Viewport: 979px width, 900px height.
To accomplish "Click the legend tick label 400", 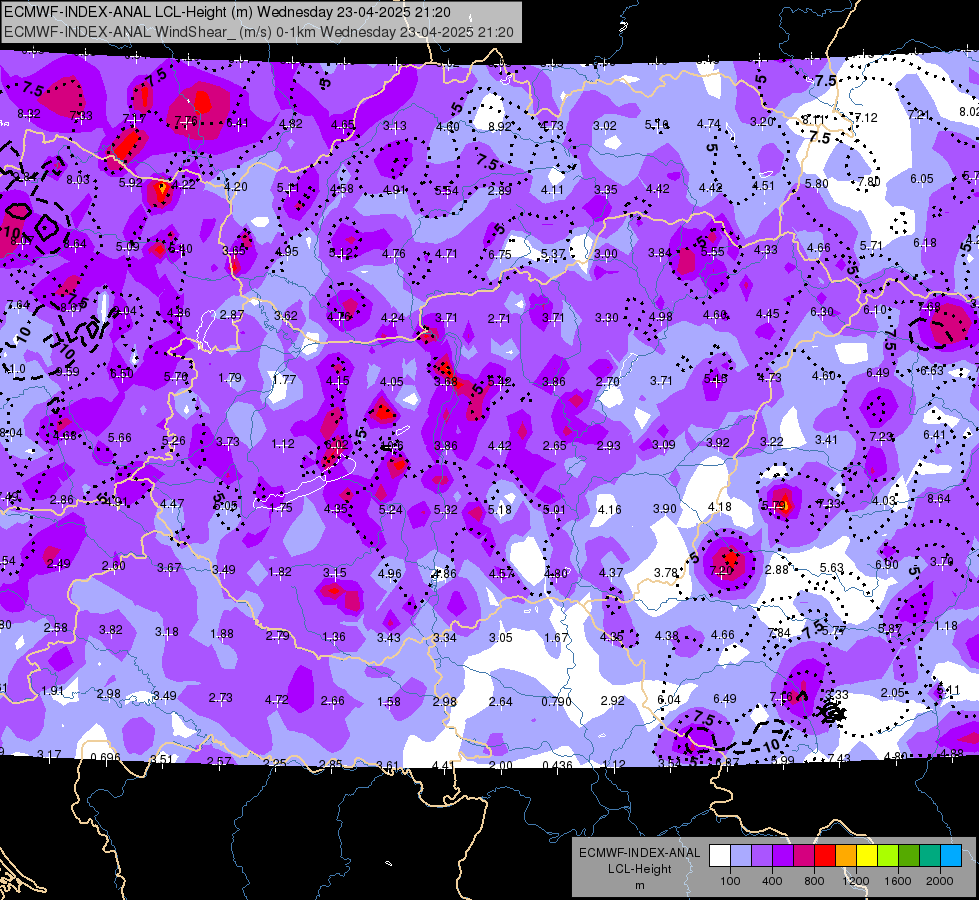I will (x=772, y=881).
